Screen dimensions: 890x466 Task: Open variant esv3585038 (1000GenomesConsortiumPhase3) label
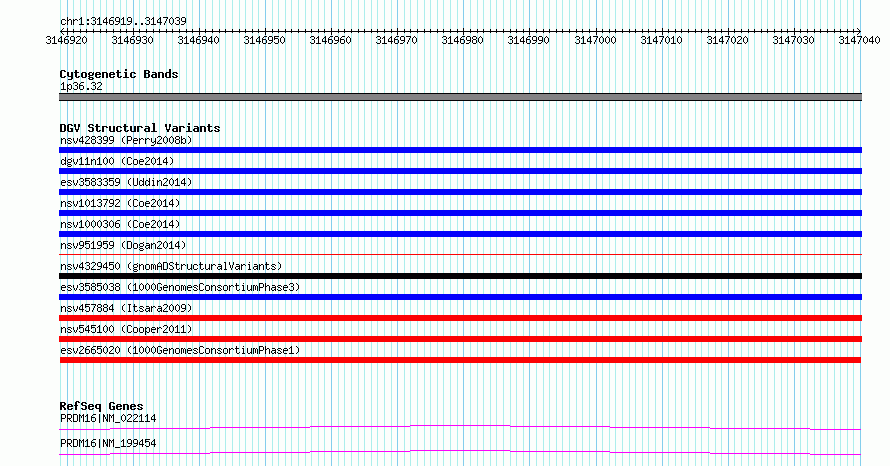tap(180, 287)
